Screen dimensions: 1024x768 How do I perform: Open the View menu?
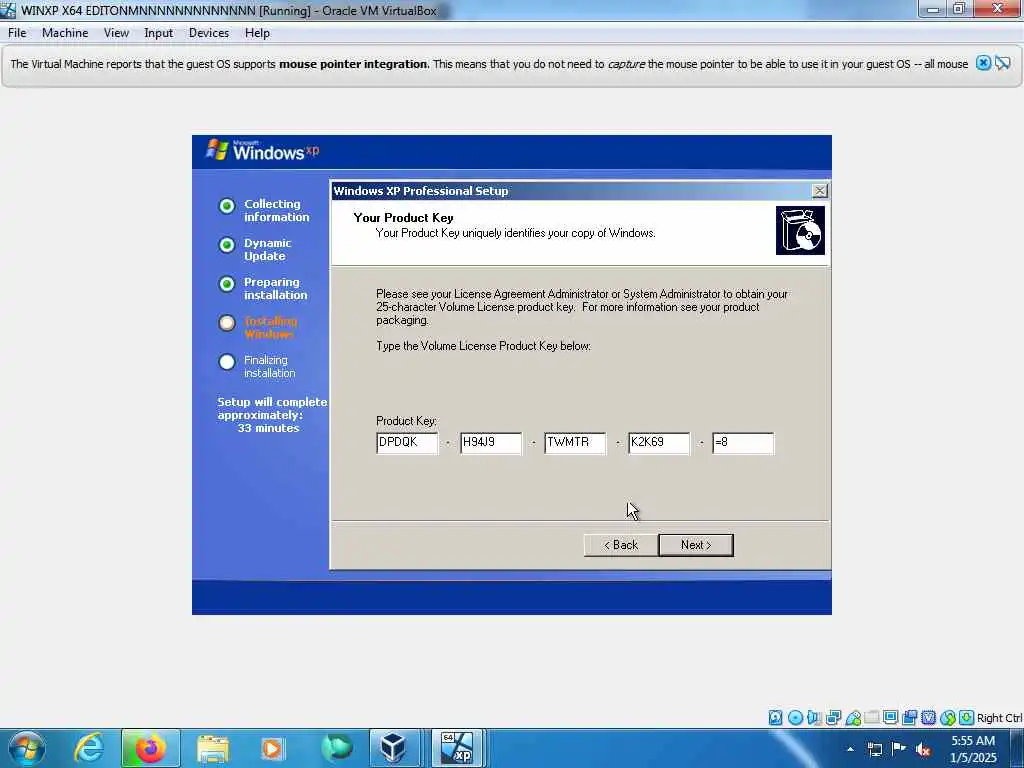(x=116, y=33)
